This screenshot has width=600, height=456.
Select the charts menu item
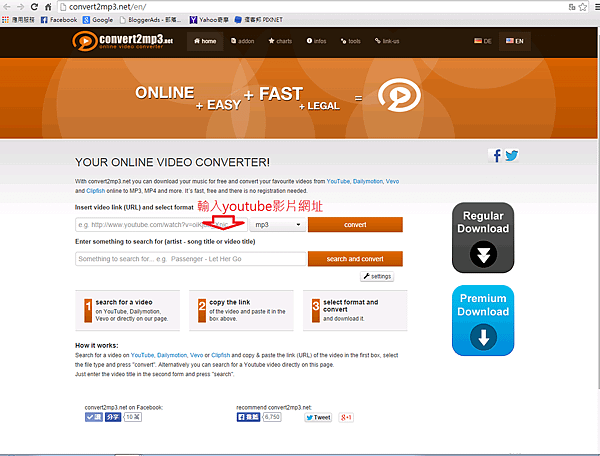coord(280,41)
